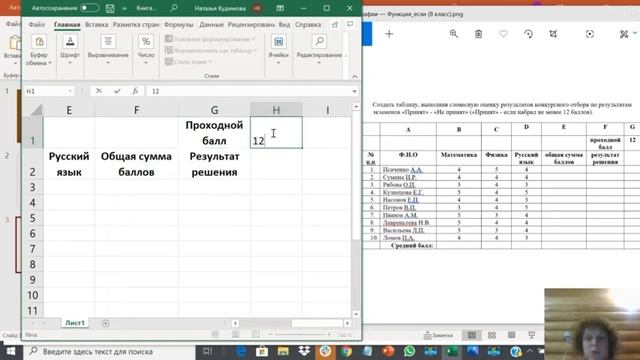Open the Файл tab in Excel
This screenshot has width=640, height=360.
36,24
